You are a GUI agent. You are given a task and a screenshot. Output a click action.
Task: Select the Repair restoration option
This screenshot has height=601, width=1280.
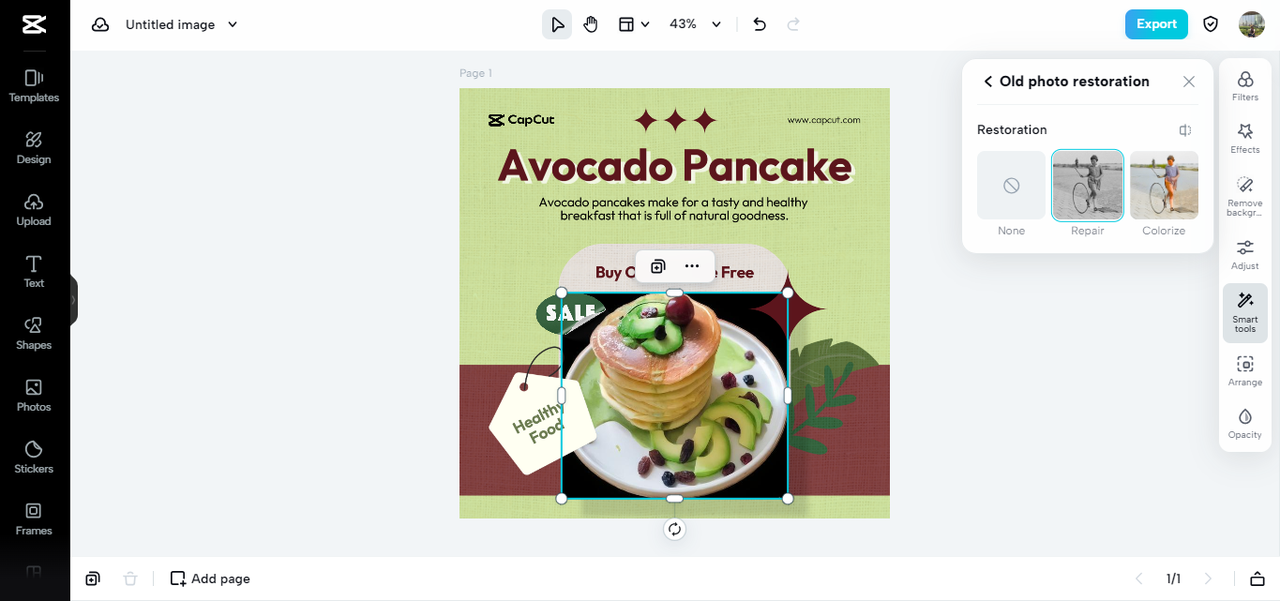(x=1087, y=185)
